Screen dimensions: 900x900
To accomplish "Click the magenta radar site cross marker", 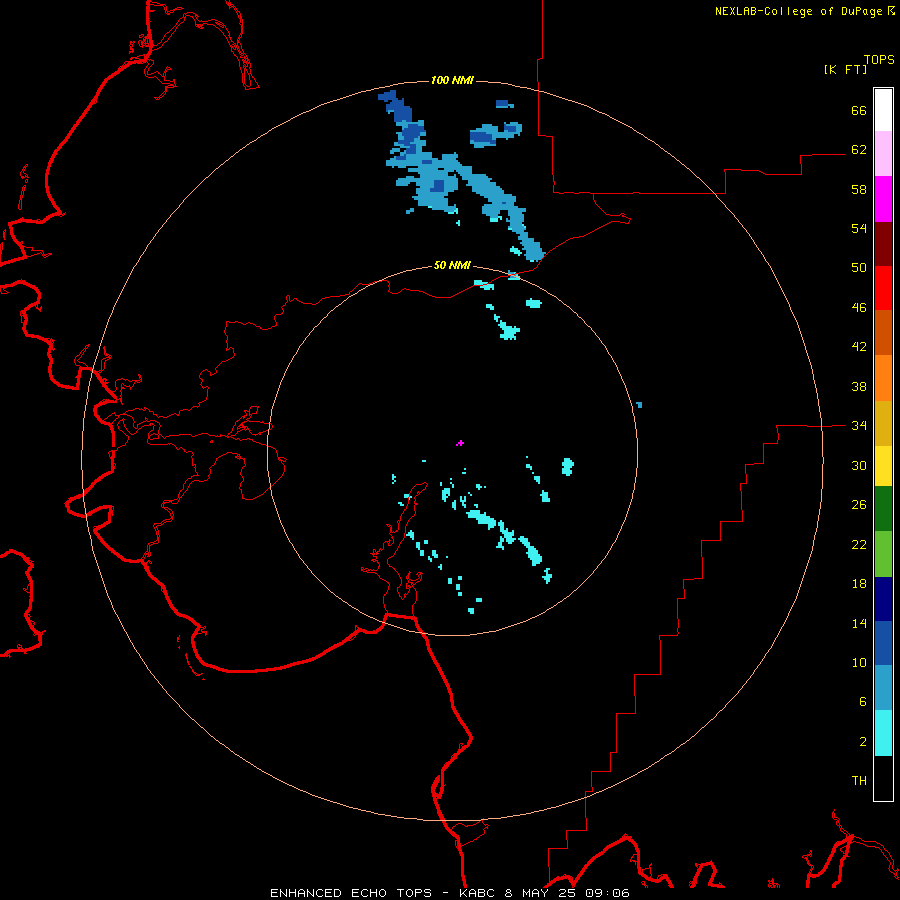I will pos(460,443).
